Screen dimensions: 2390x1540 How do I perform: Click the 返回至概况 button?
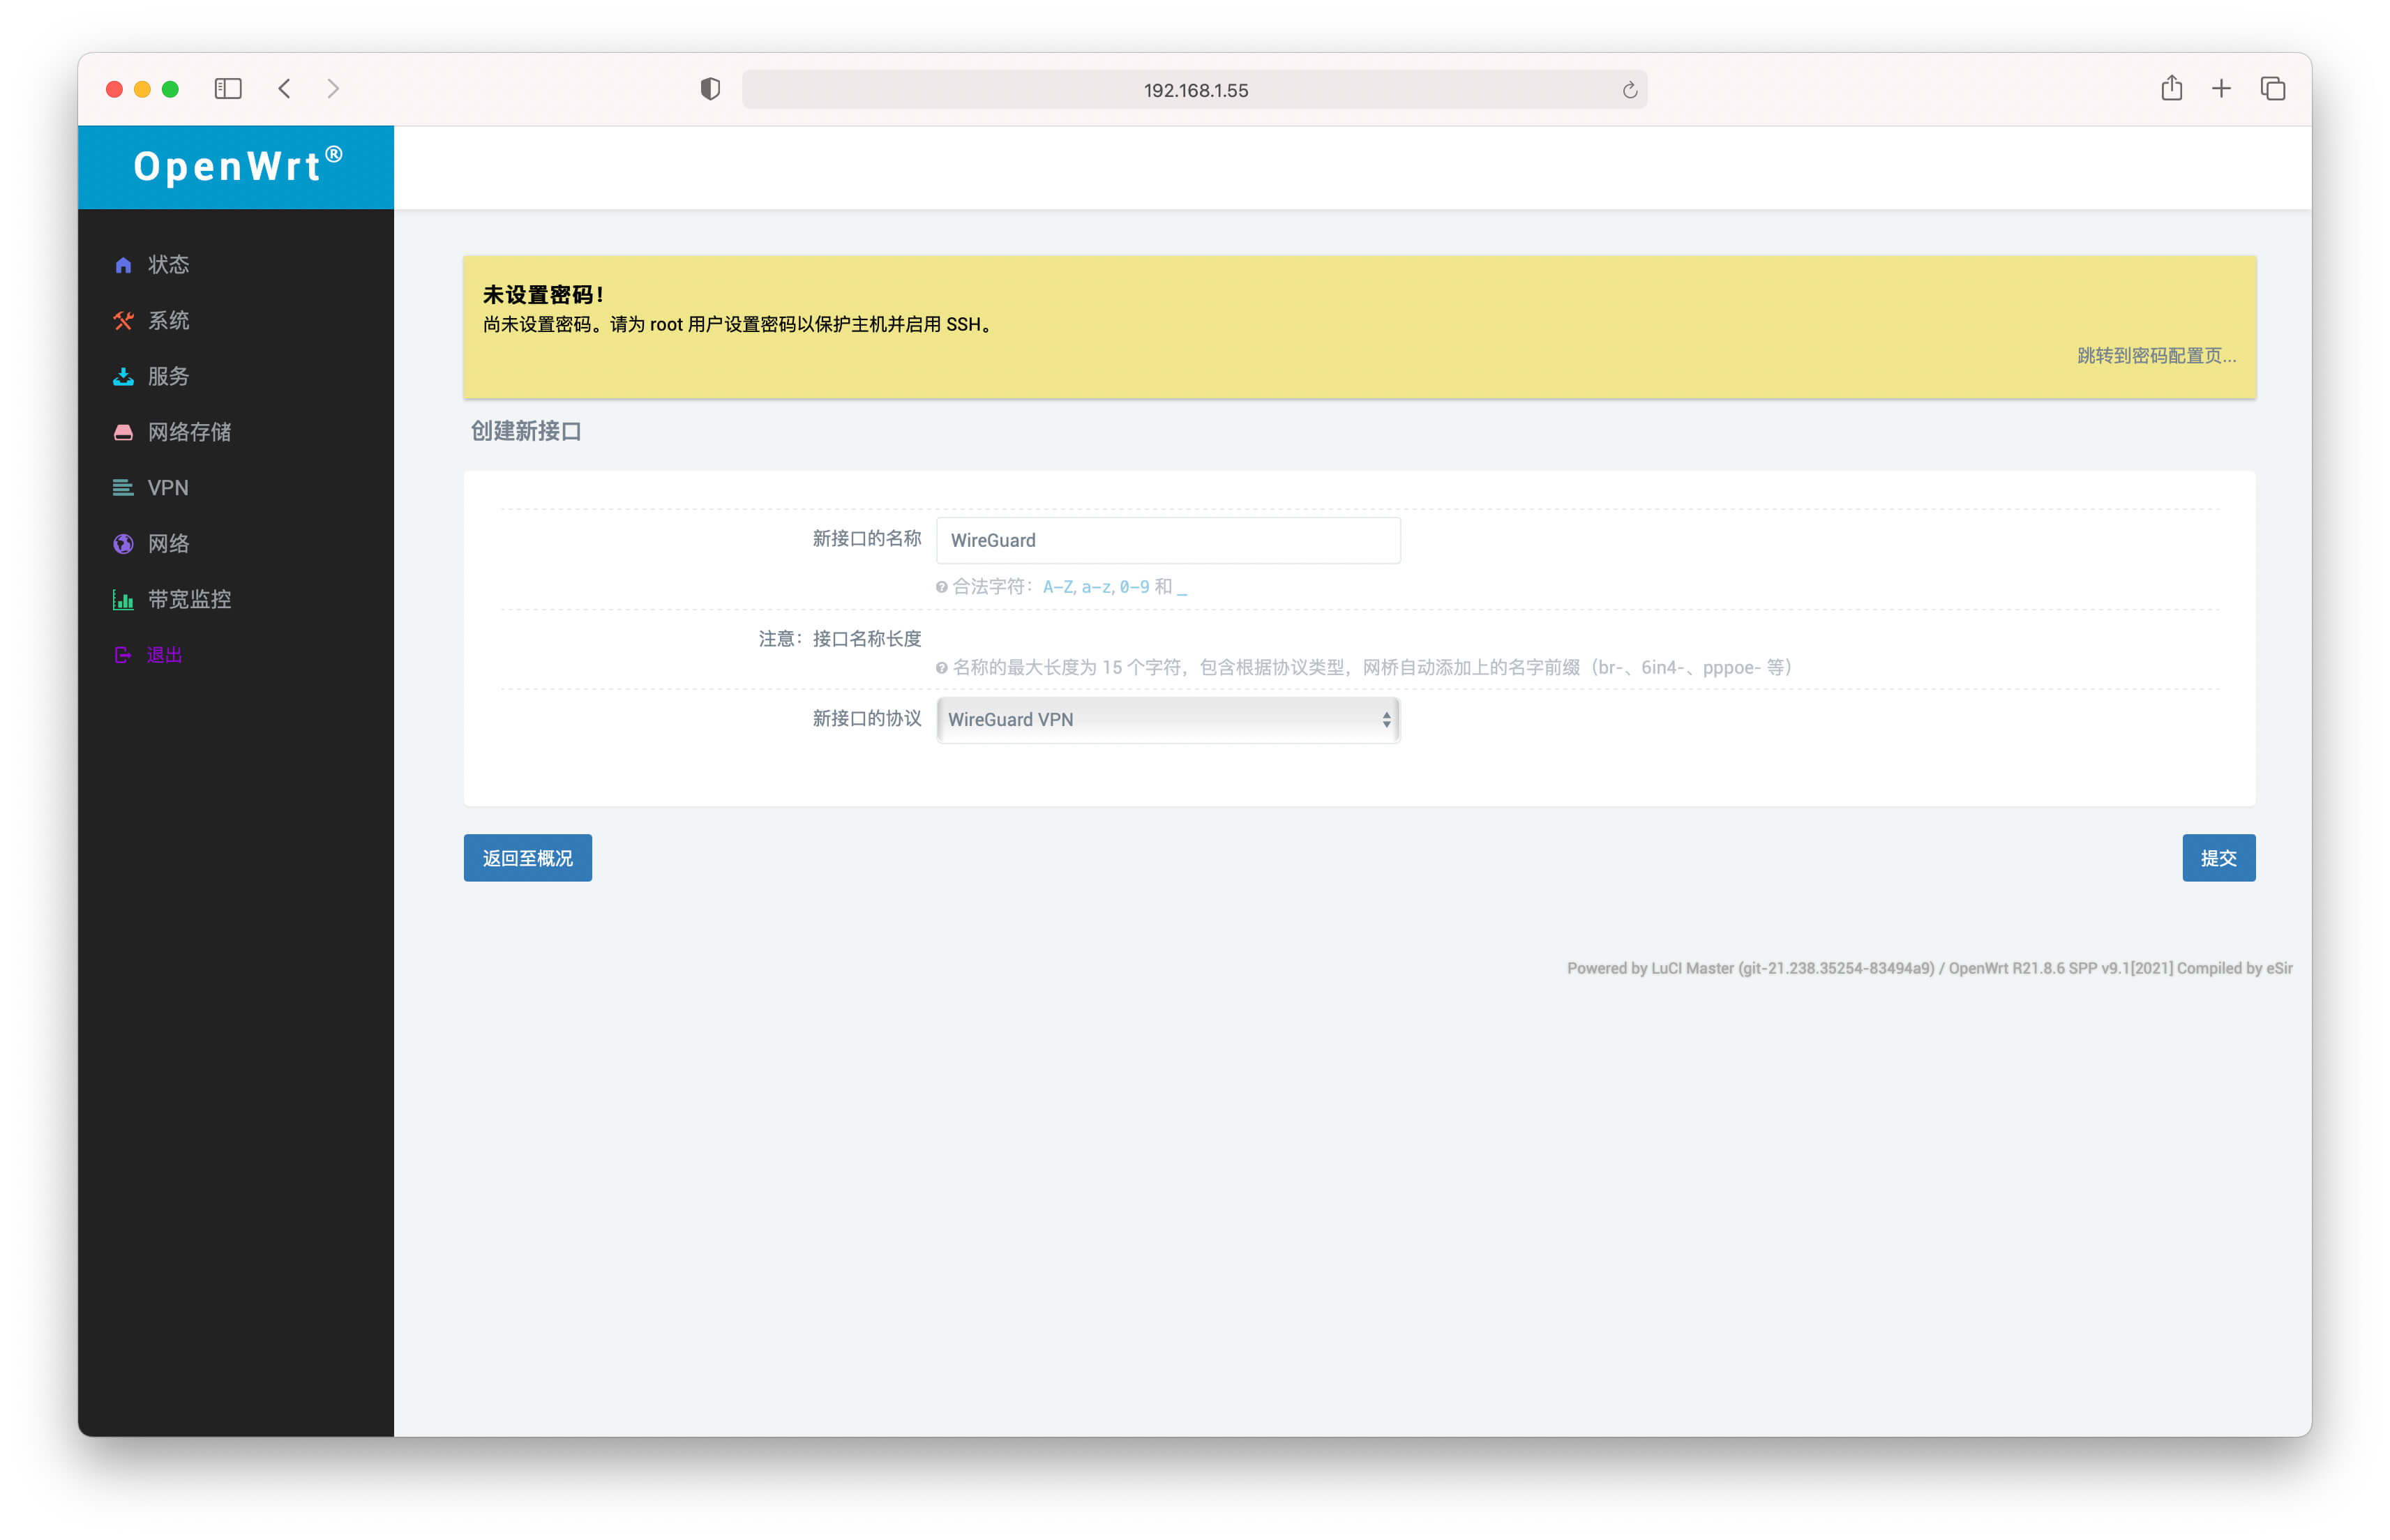527,858
